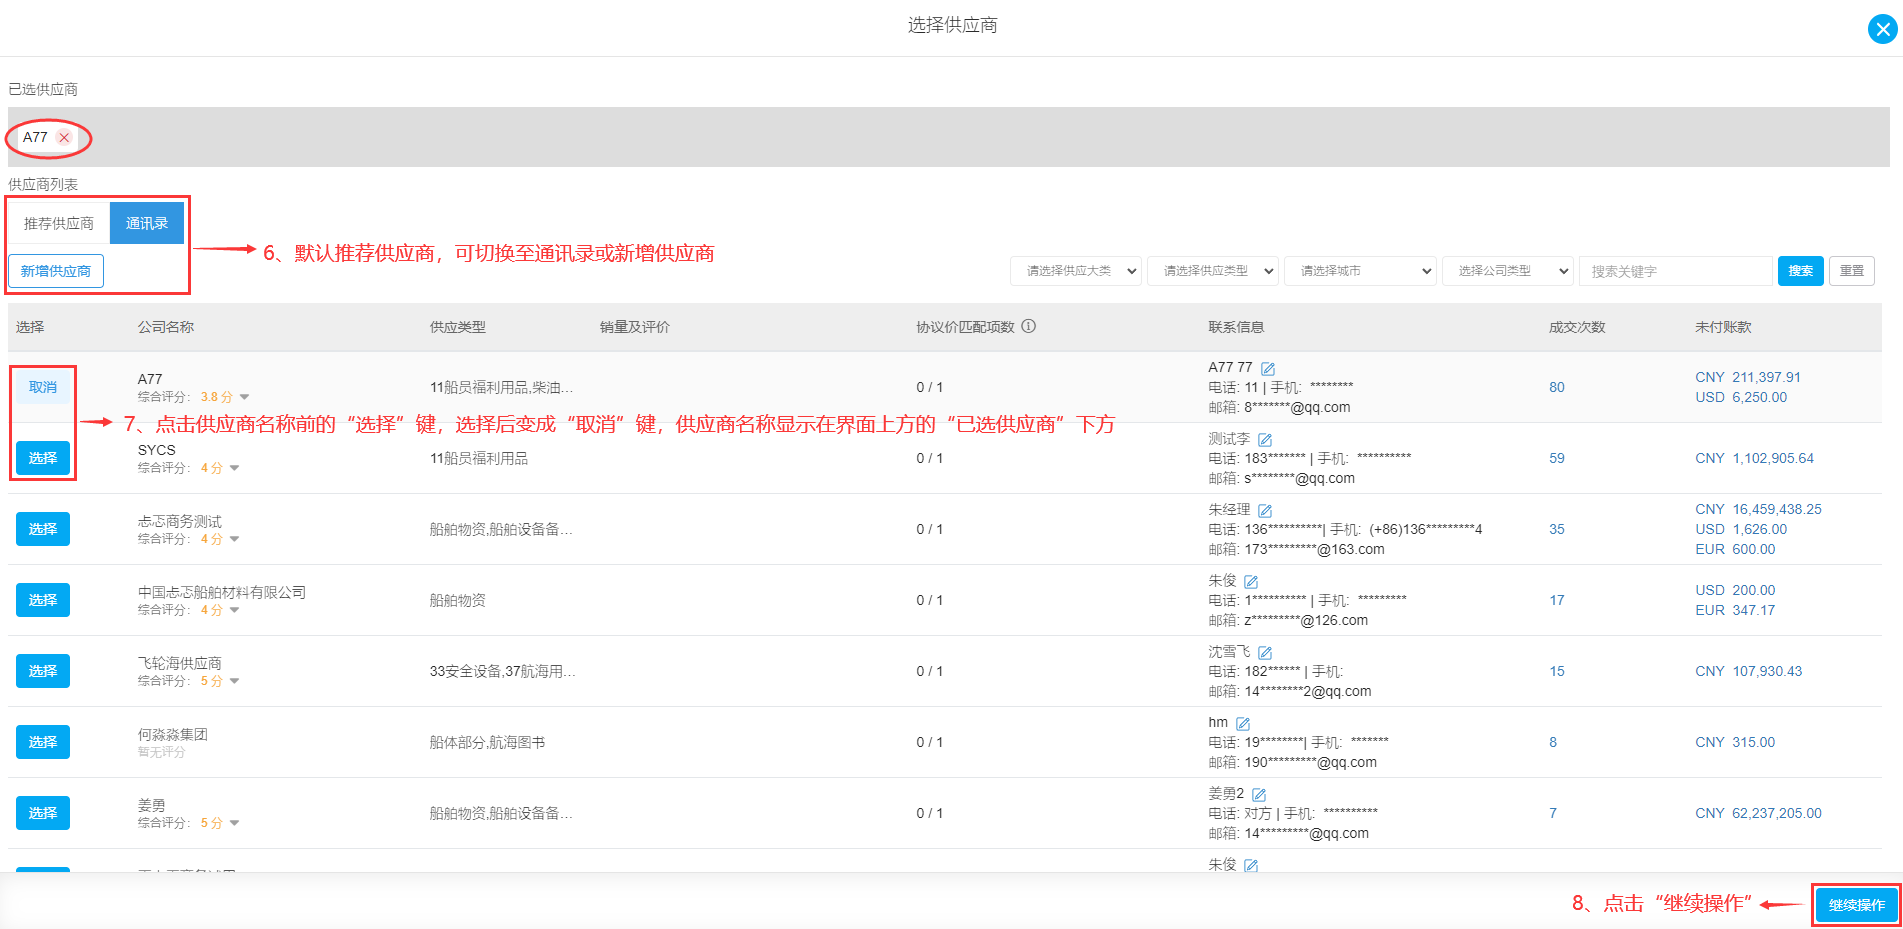This screenshot has height=929, width=1903.
Task: Click unpaid amount CNY 211,397.91
Action: pyautogui.click(x=1748, y=377)
